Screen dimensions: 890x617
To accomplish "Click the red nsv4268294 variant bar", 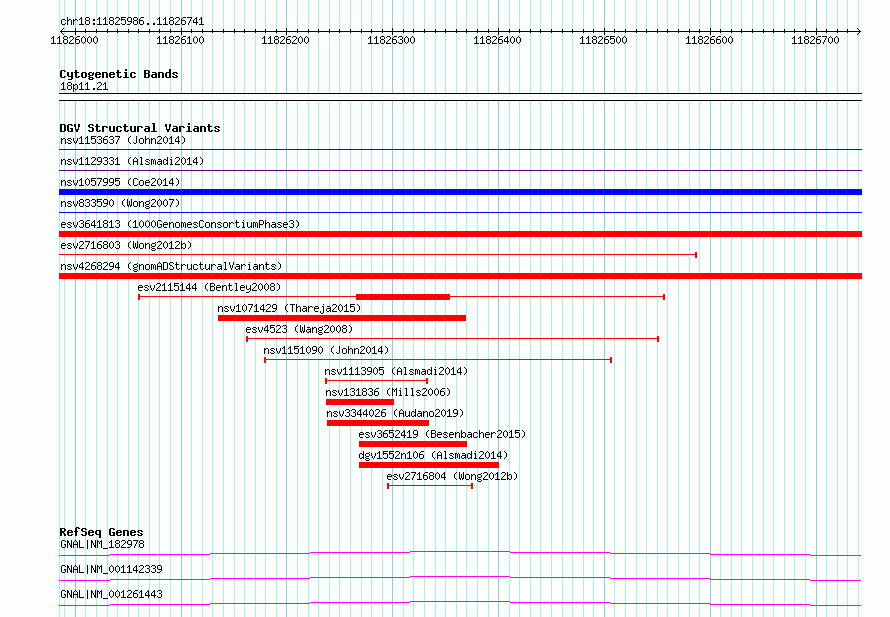I will click(460, 276).
